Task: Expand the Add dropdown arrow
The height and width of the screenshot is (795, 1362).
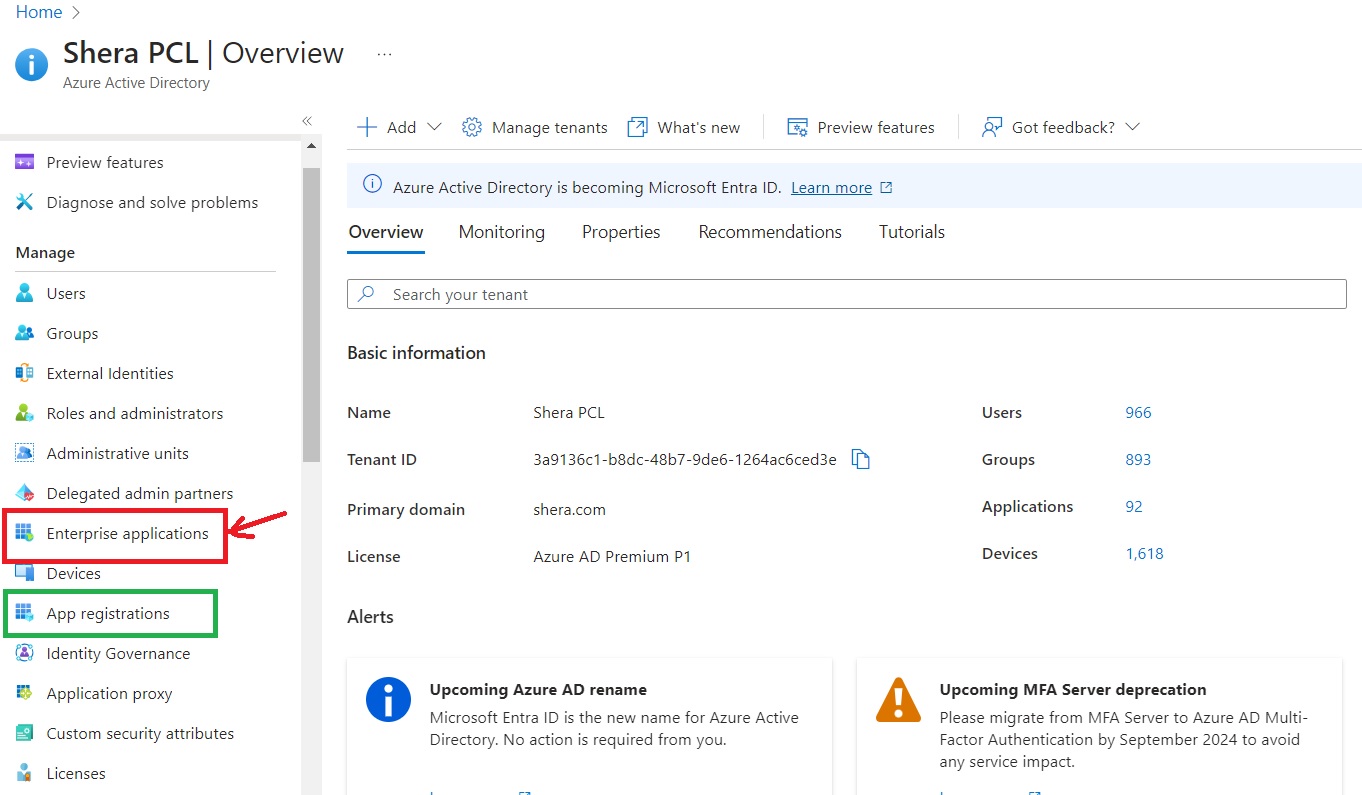Action: [434, 127]
